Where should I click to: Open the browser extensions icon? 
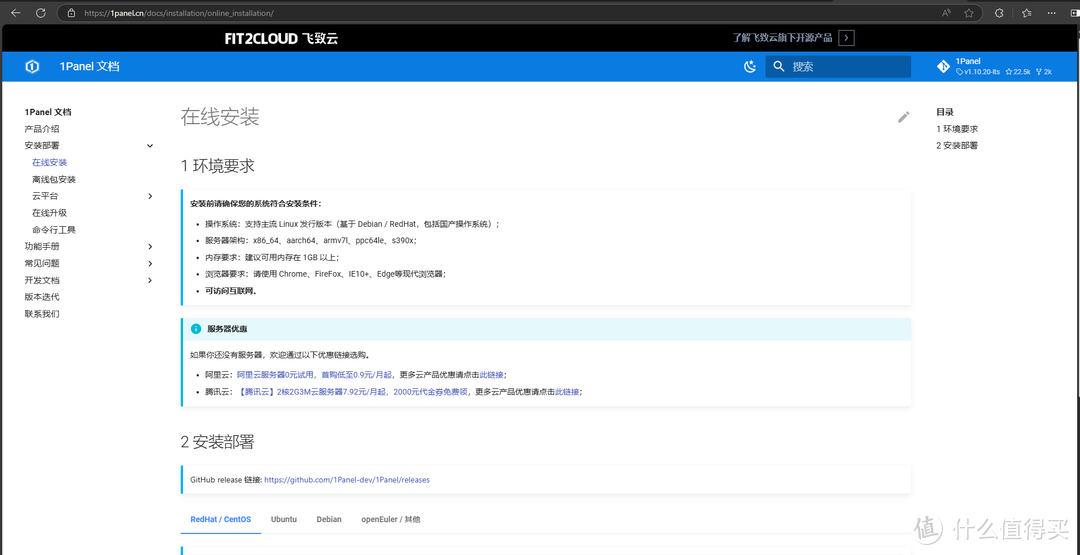point(998,13)
